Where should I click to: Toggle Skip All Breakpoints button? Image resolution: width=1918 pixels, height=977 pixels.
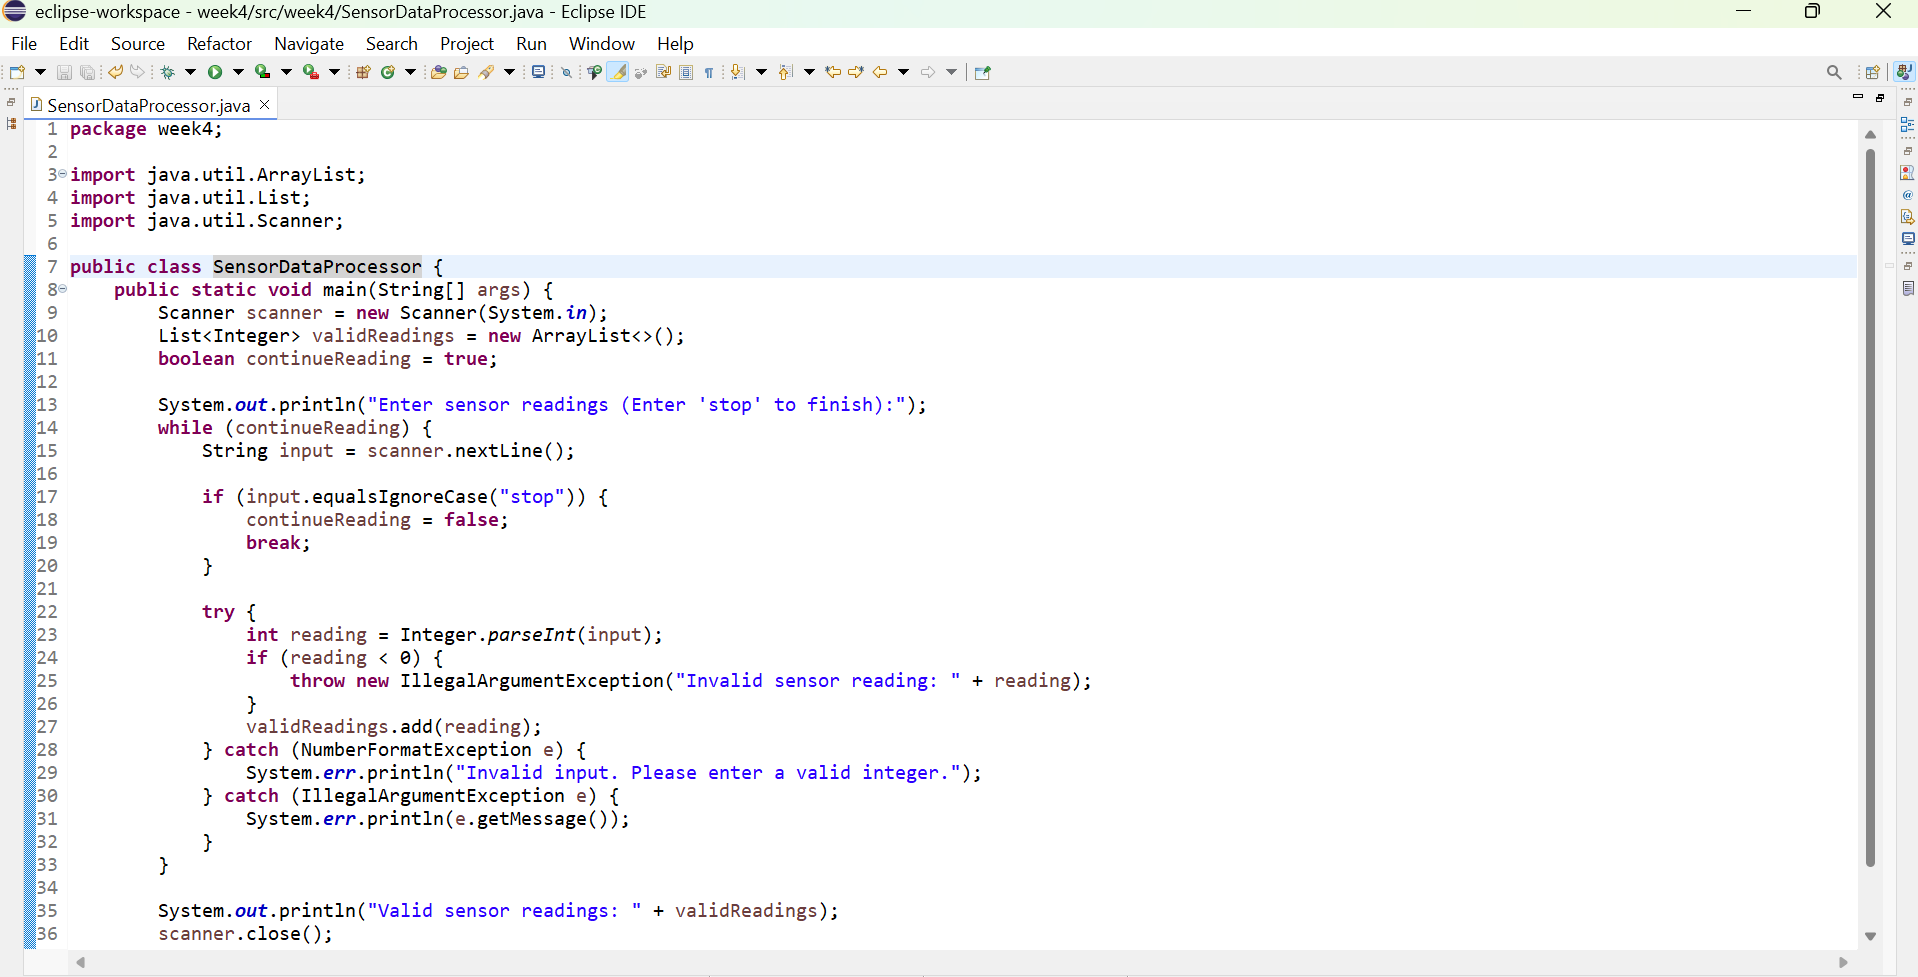coord(566,72)
